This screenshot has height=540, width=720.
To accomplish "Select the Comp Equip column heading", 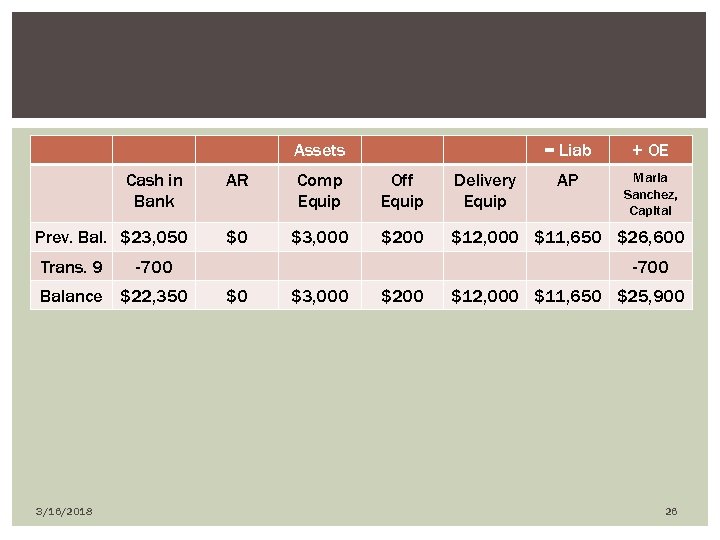I will click(x=319, y=190).
